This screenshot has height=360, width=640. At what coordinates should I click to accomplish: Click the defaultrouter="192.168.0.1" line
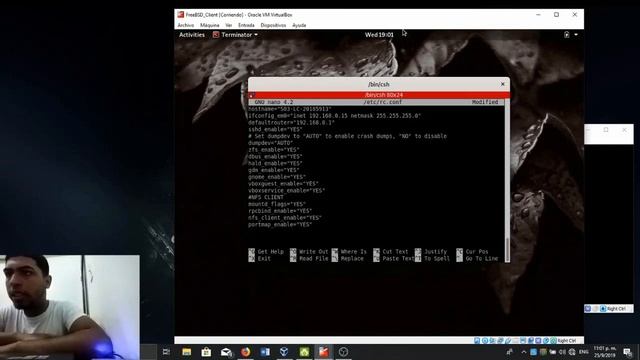(291, 122)
